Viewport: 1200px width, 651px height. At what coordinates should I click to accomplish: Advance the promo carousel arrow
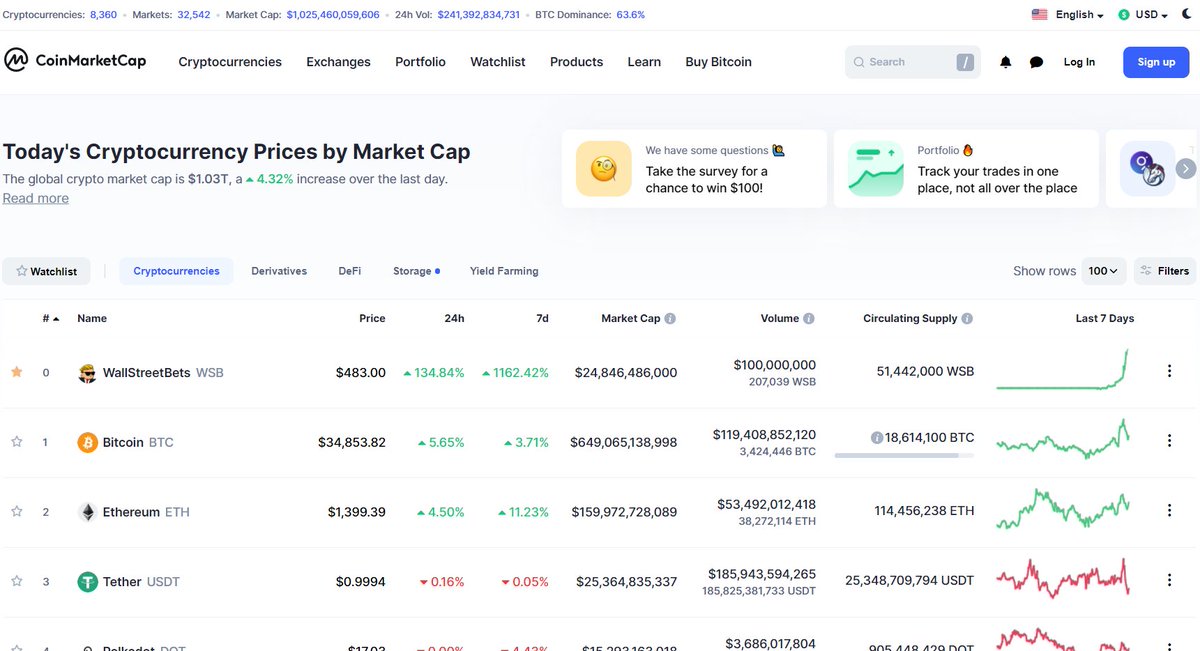(x=1186, y=169)
